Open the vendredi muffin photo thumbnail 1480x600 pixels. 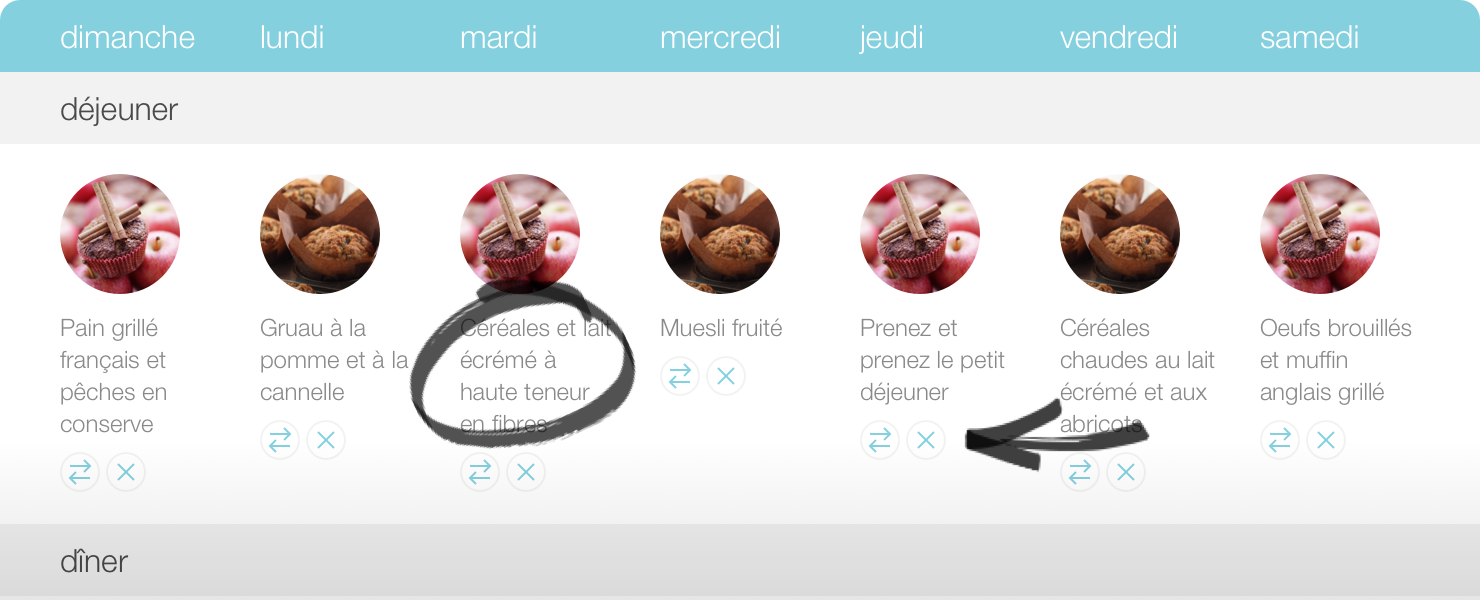(x=1120, y=234)
